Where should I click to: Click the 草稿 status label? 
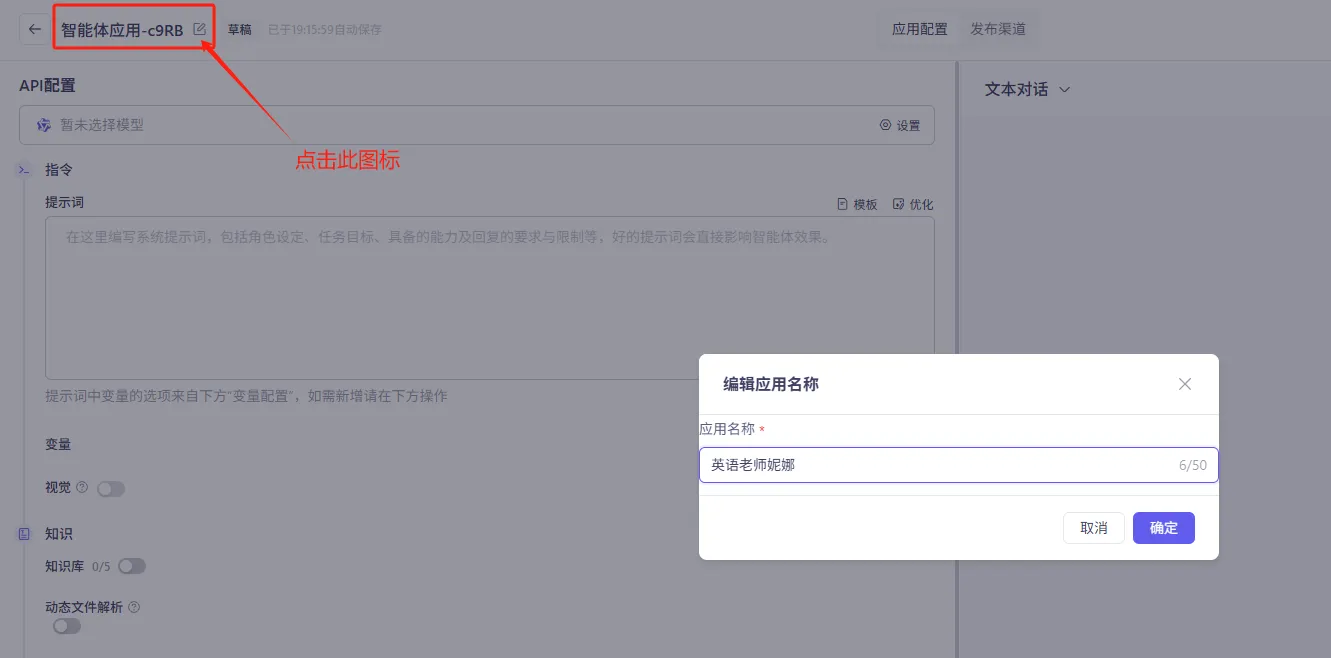coord(240,30)
